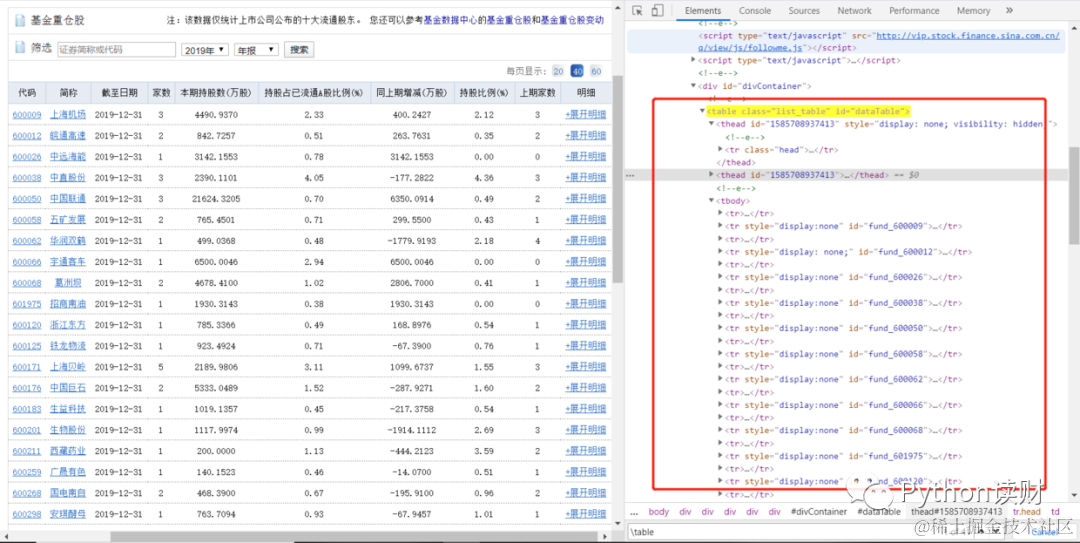Activate the inspect element picker icon
This screenshot has height=543, width=1080.
point(638,10)
